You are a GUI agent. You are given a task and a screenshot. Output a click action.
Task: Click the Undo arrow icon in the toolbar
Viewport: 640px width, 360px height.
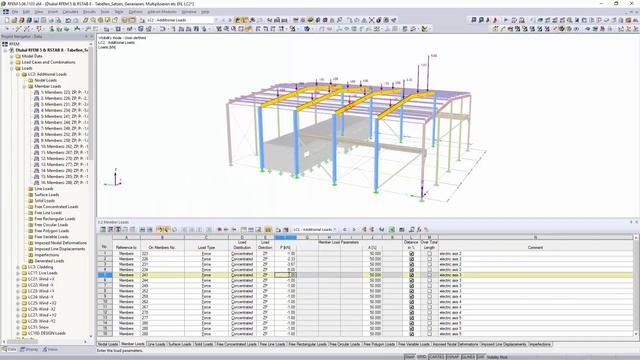[68, 20]
